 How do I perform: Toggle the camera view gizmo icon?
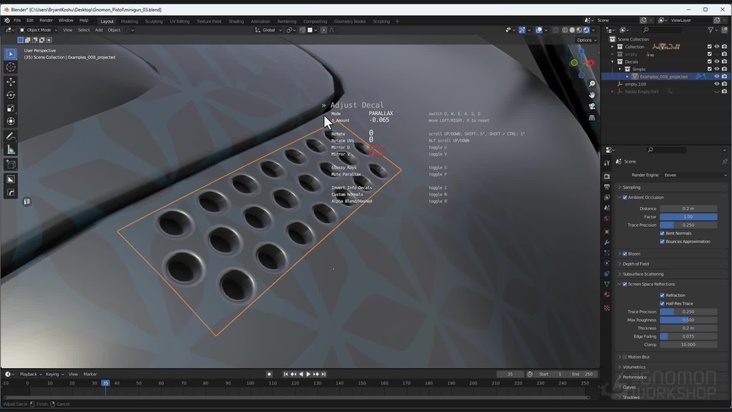pyautogui.click(x=593, y=106)
